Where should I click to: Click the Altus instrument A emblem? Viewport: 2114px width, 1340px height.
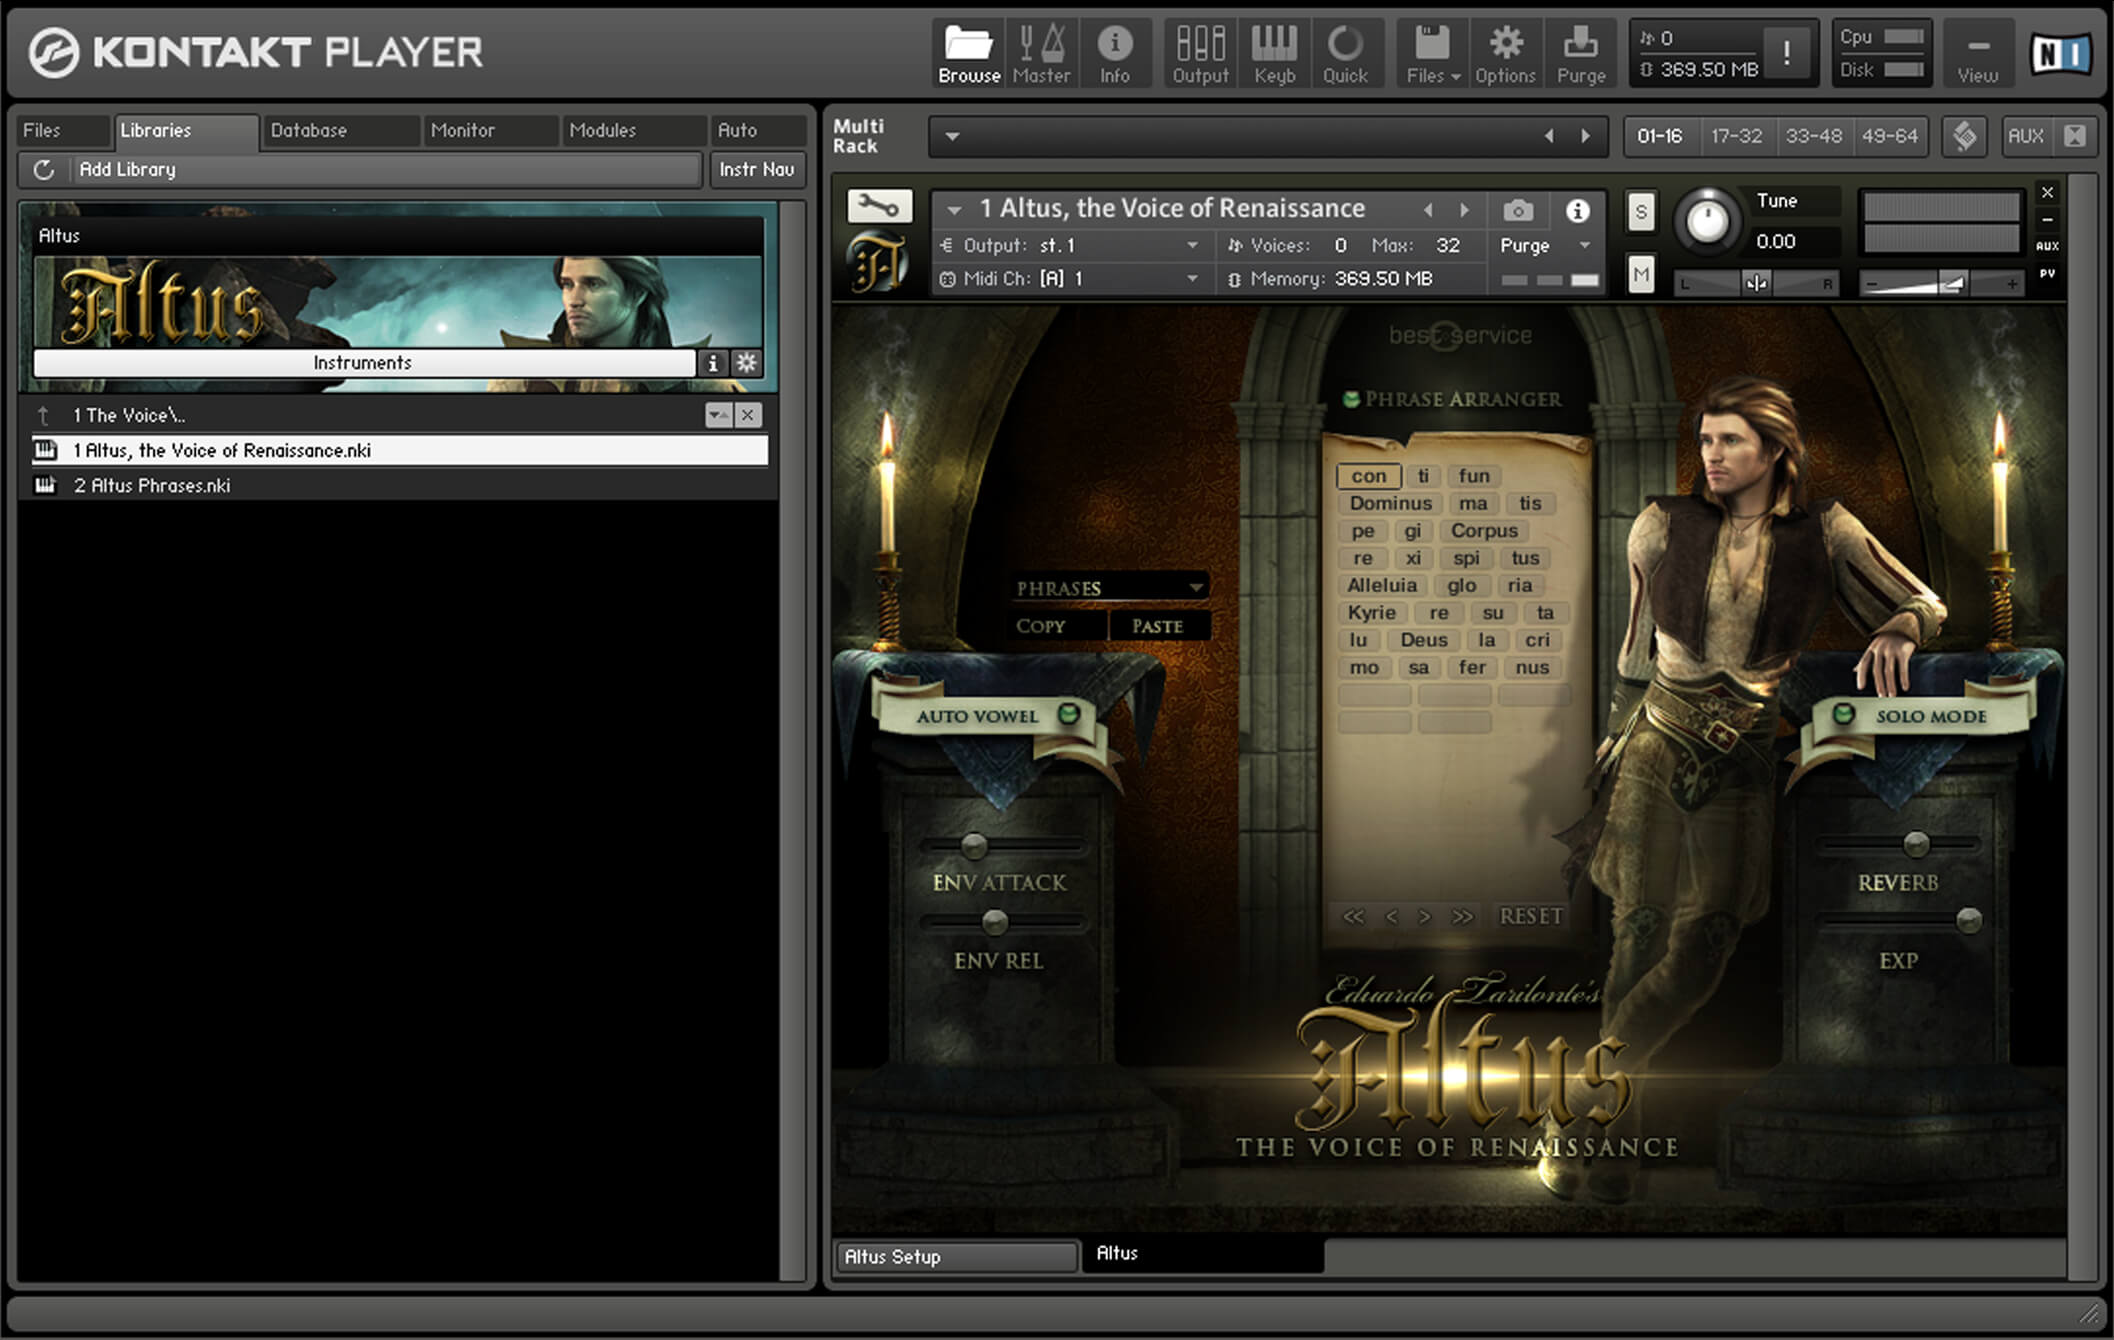[878, 262]
